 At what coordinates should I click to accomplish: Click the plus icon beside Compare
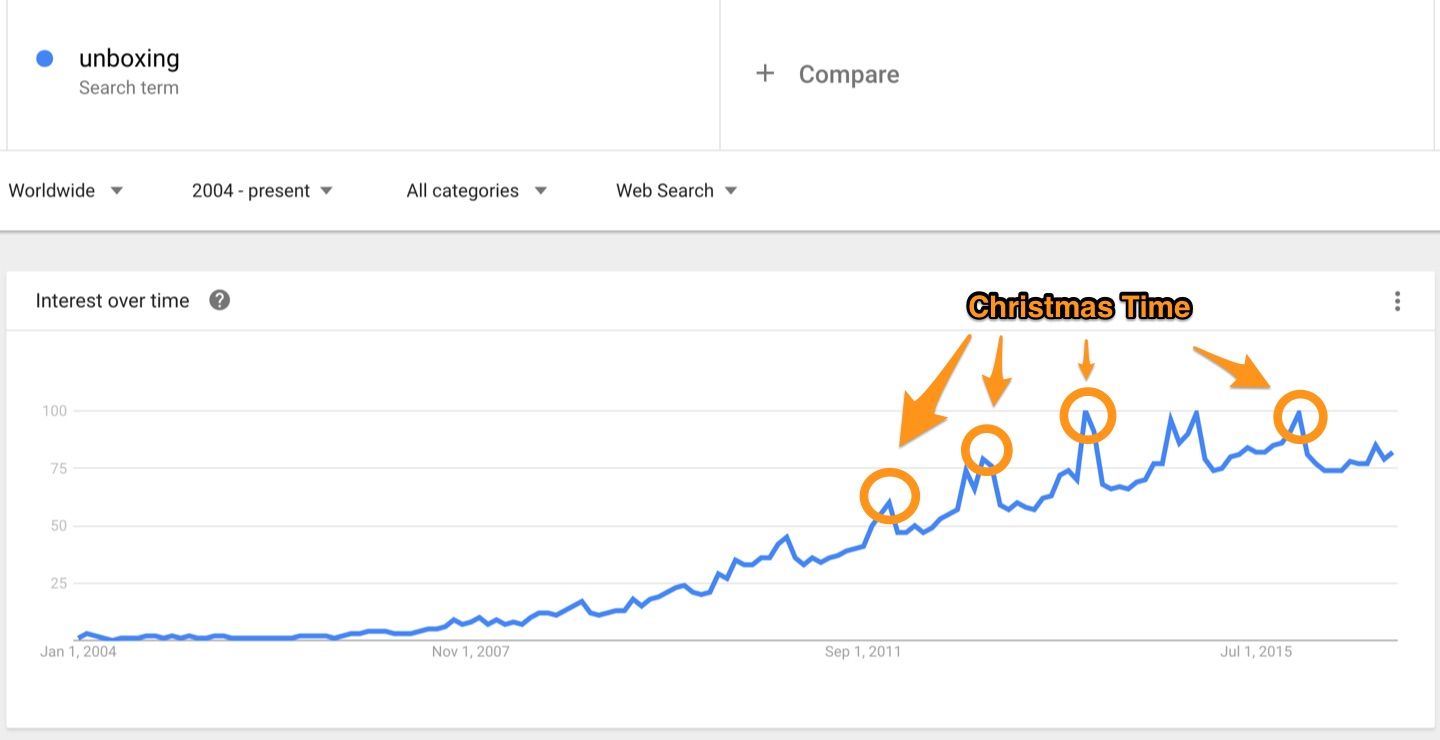(x=765, y=73)
